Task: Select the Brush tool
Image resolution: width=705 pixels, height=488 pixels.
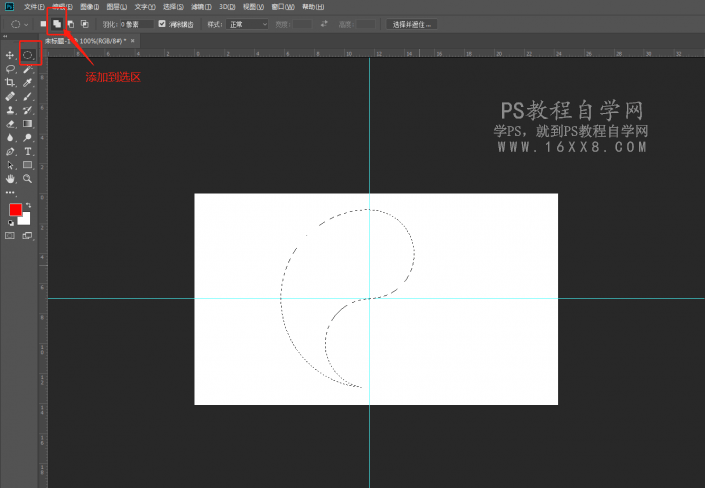Action: pyautogui.click(x=28, y=97)
